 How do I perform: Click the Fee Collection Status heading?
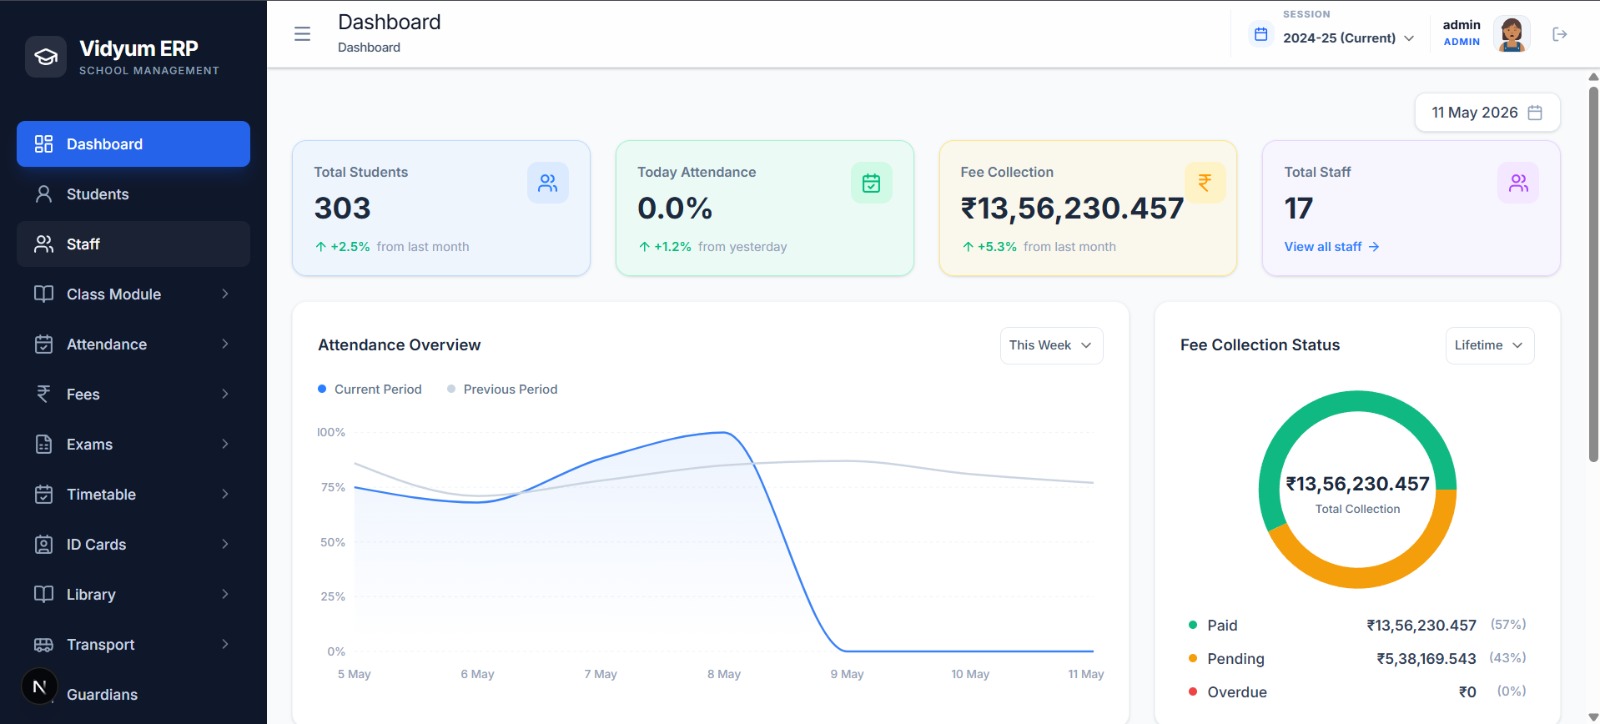click(1260, 345)
